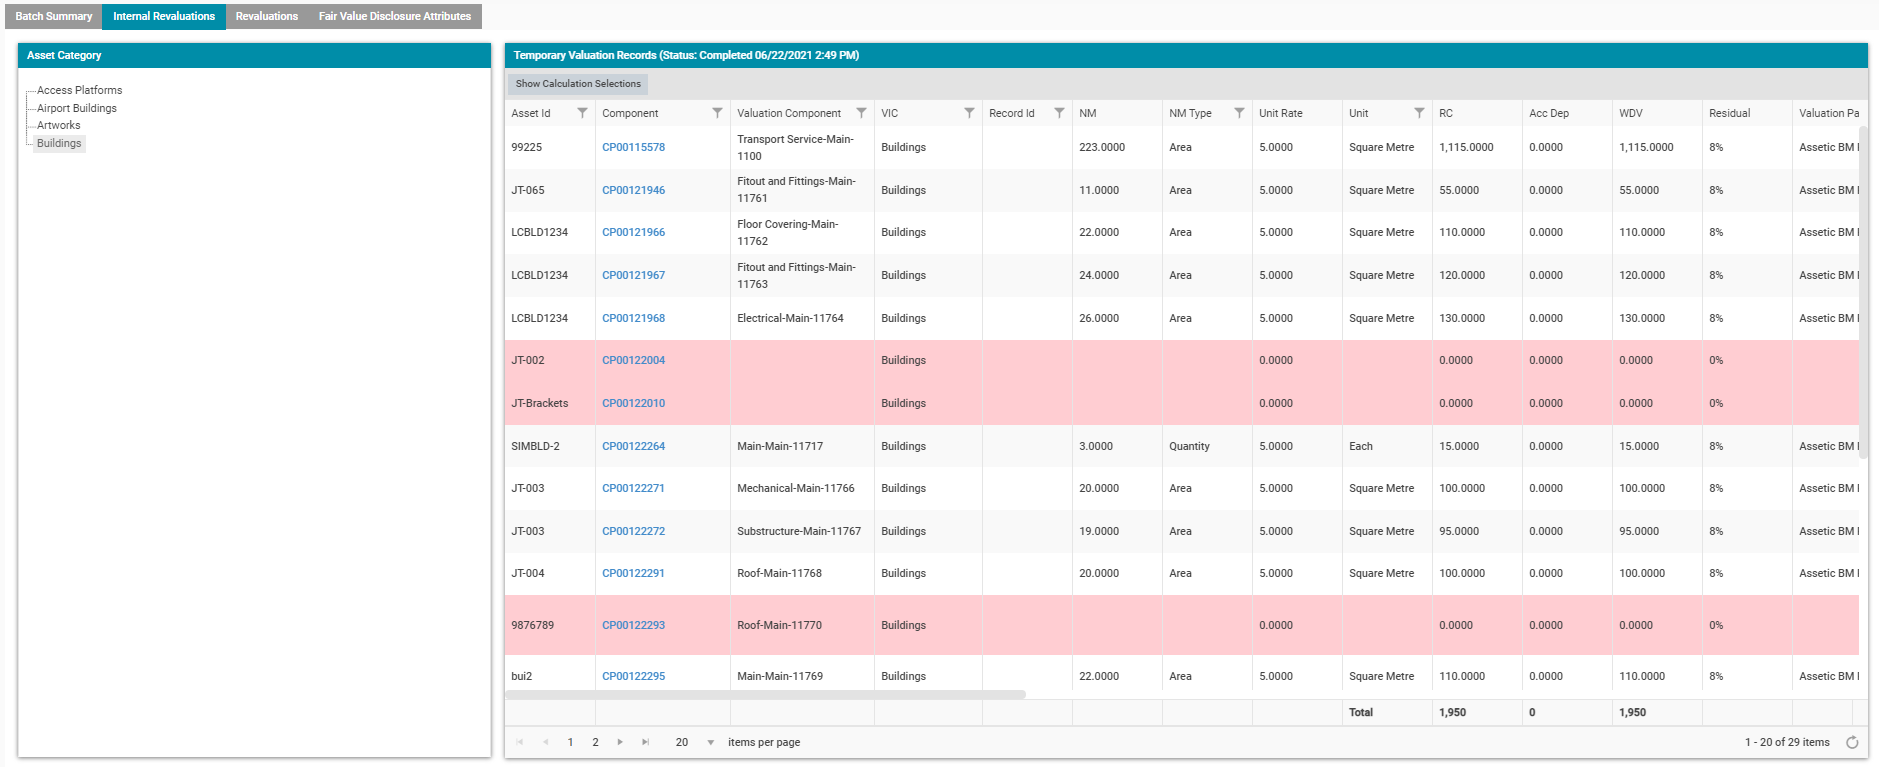Go to the next page arrow
The image size is (1879, 767).
620,742
